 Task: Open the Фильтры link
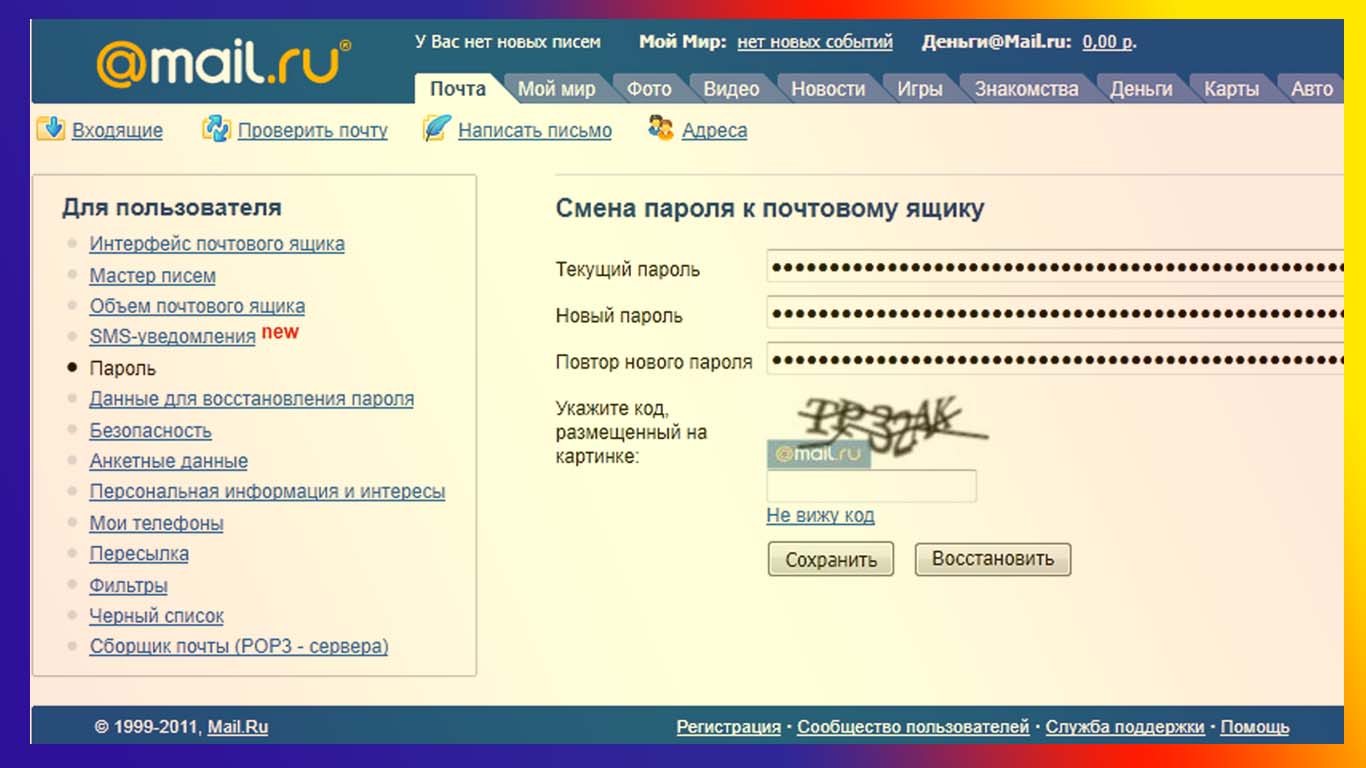point(128,585)
